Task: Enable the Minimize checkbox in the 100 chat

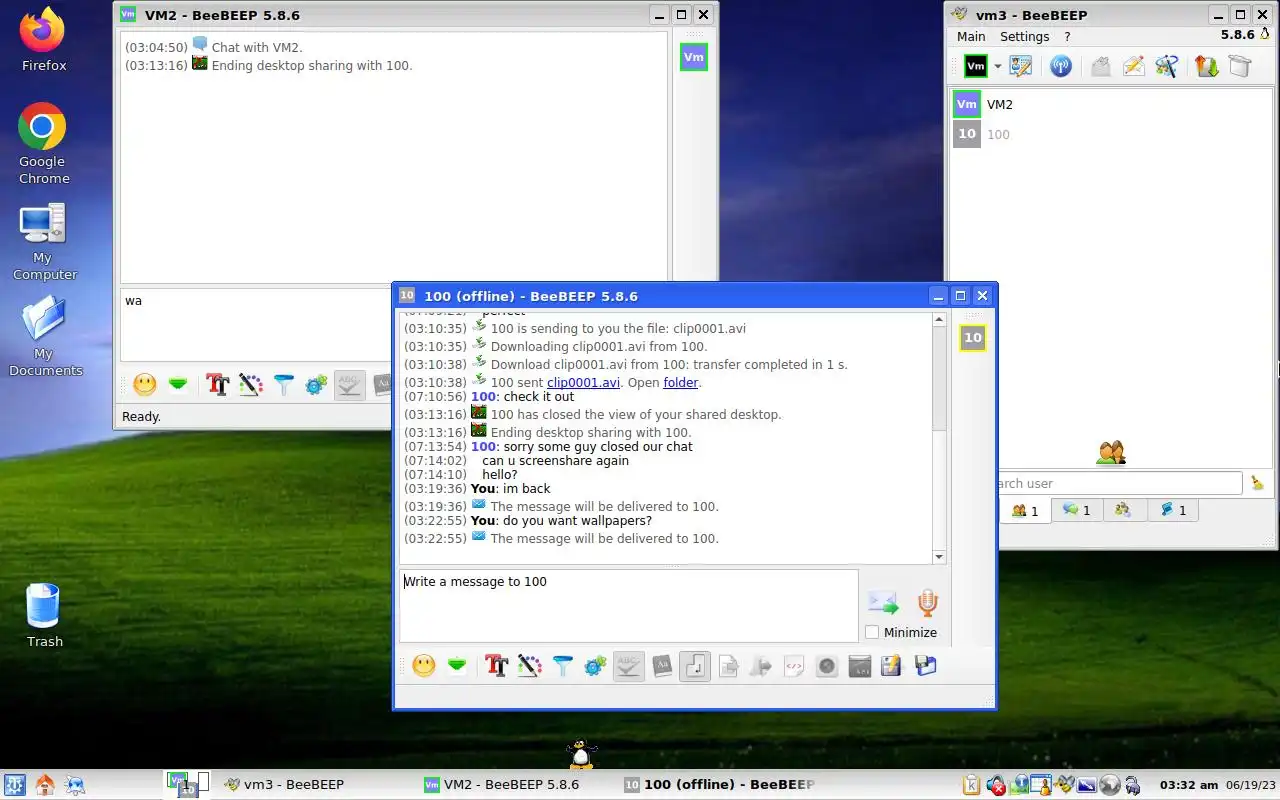Action: [x=872, y=632]
